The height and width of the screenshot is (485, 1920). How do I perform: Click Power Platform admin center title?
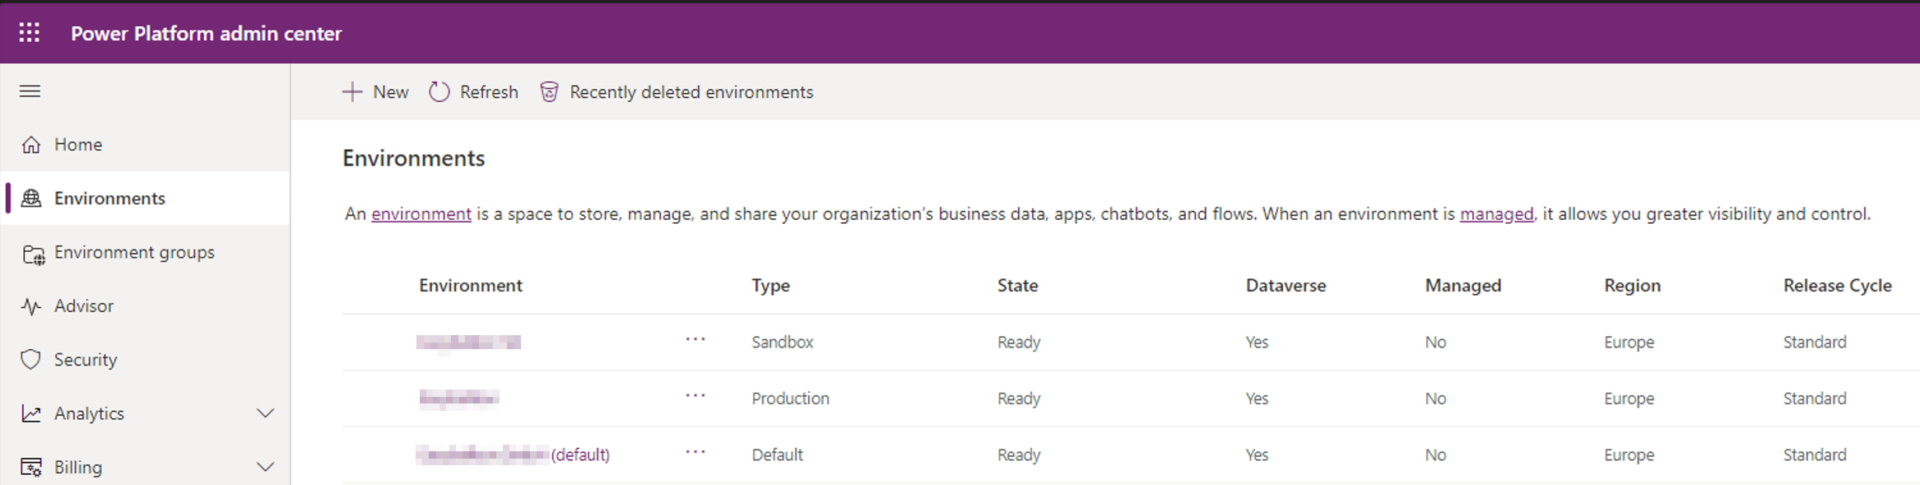(206, 33)
